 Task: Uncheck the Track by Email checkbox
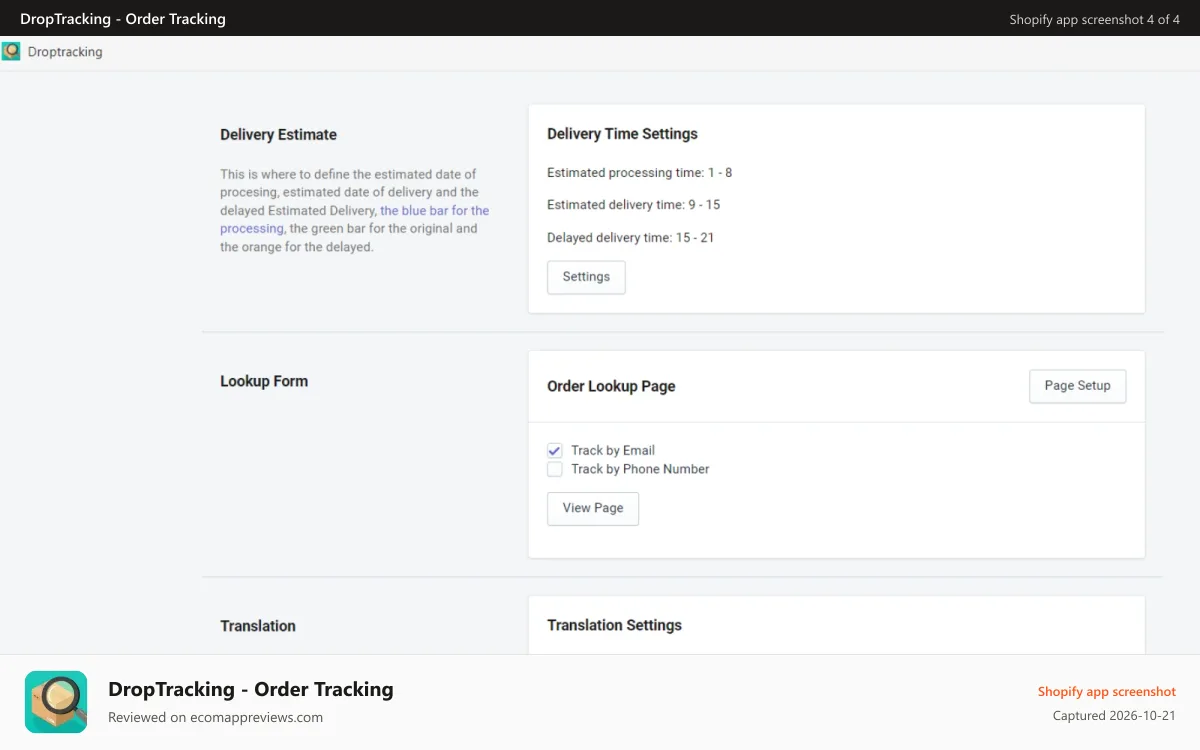[555, 451]
